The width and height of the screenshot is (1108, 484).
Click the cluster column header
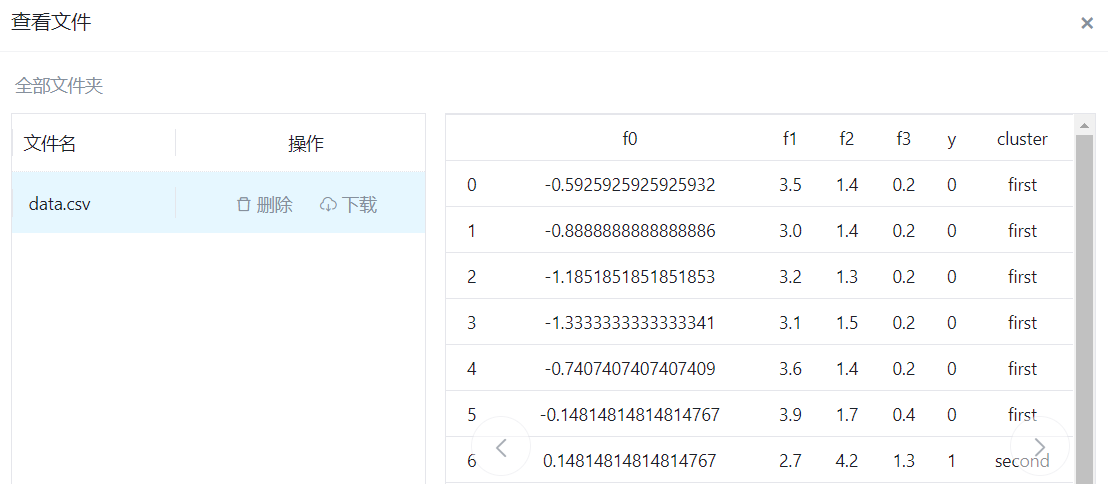(x=1022, y=139)
